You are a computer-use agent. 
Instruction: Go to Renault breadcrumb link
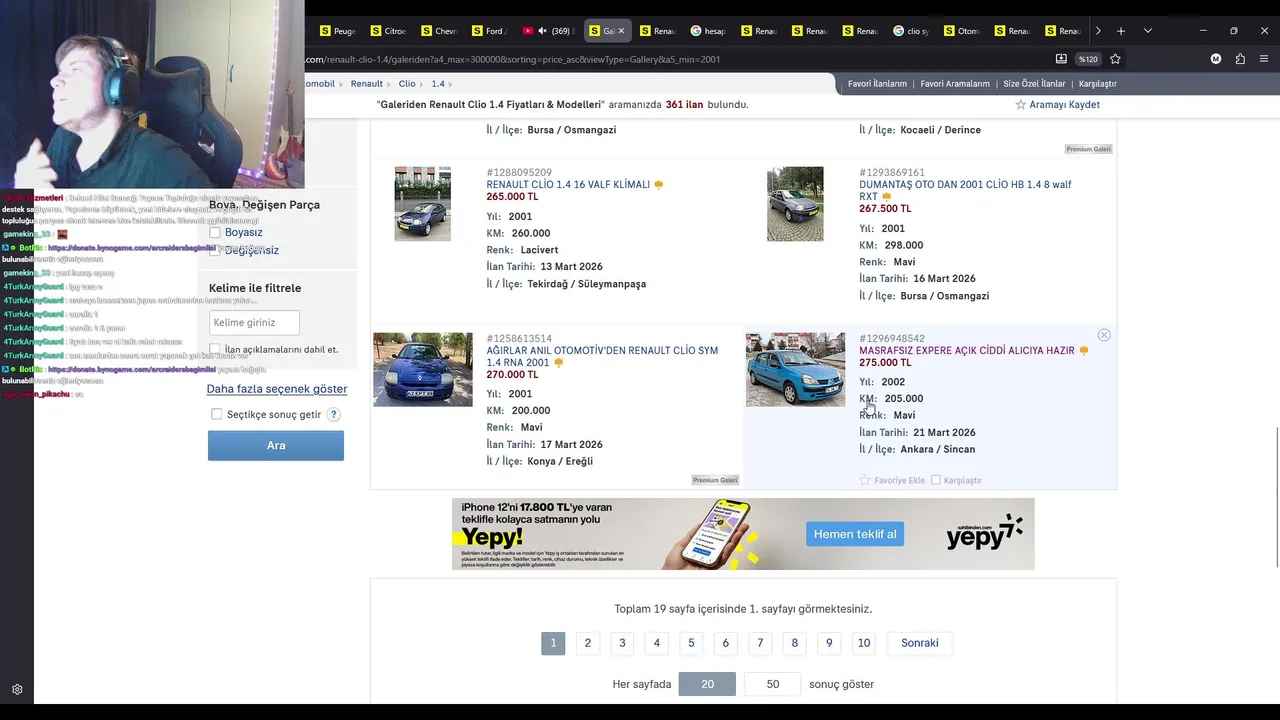(x=367, y=84)
